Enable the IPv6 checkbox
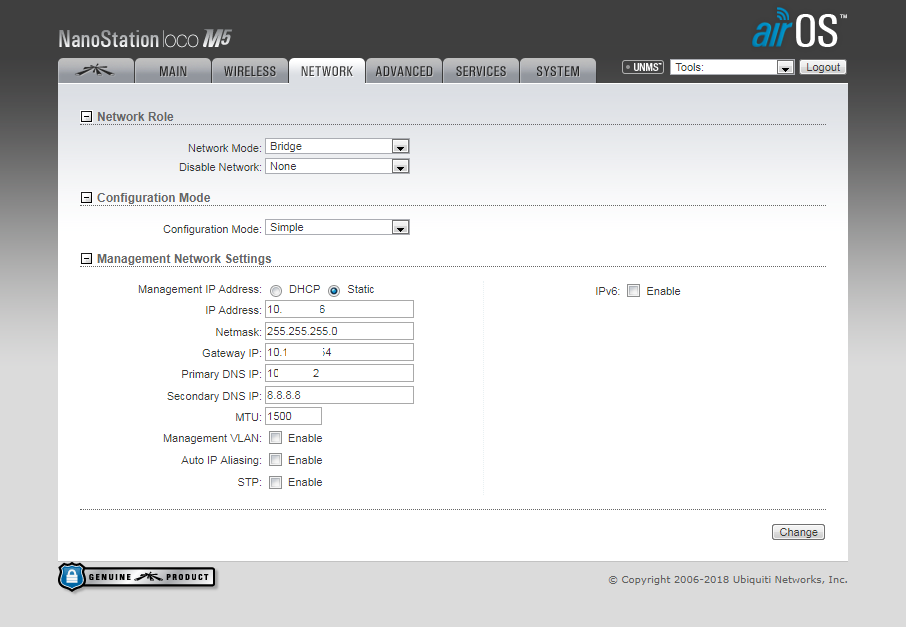906x627 pixels. coord(634,291)
